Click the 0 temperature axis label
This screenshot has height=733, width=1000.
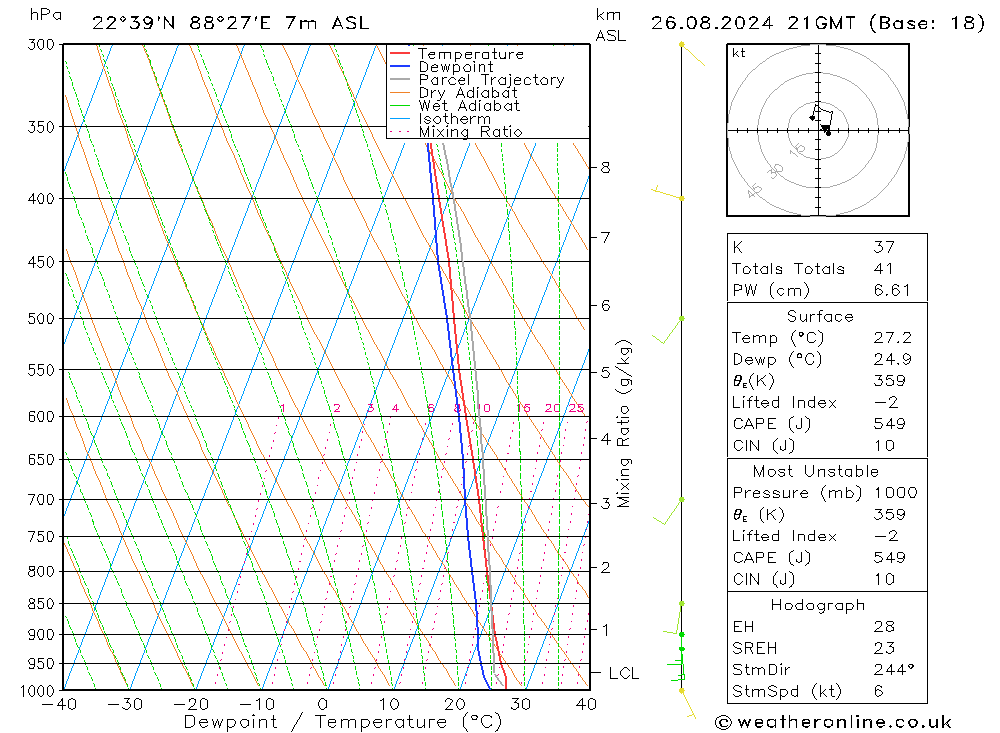pyautogui.click(x=323, y=704)
